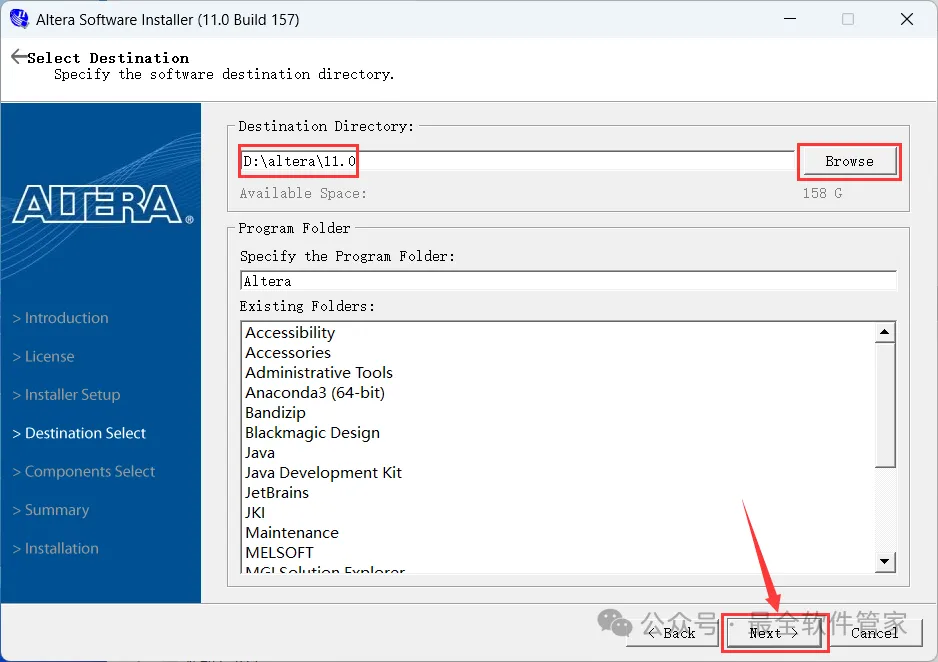The image size is (938, 662).
Task: Click the Altera logo in the sidebar
Action: click(103, 205)
